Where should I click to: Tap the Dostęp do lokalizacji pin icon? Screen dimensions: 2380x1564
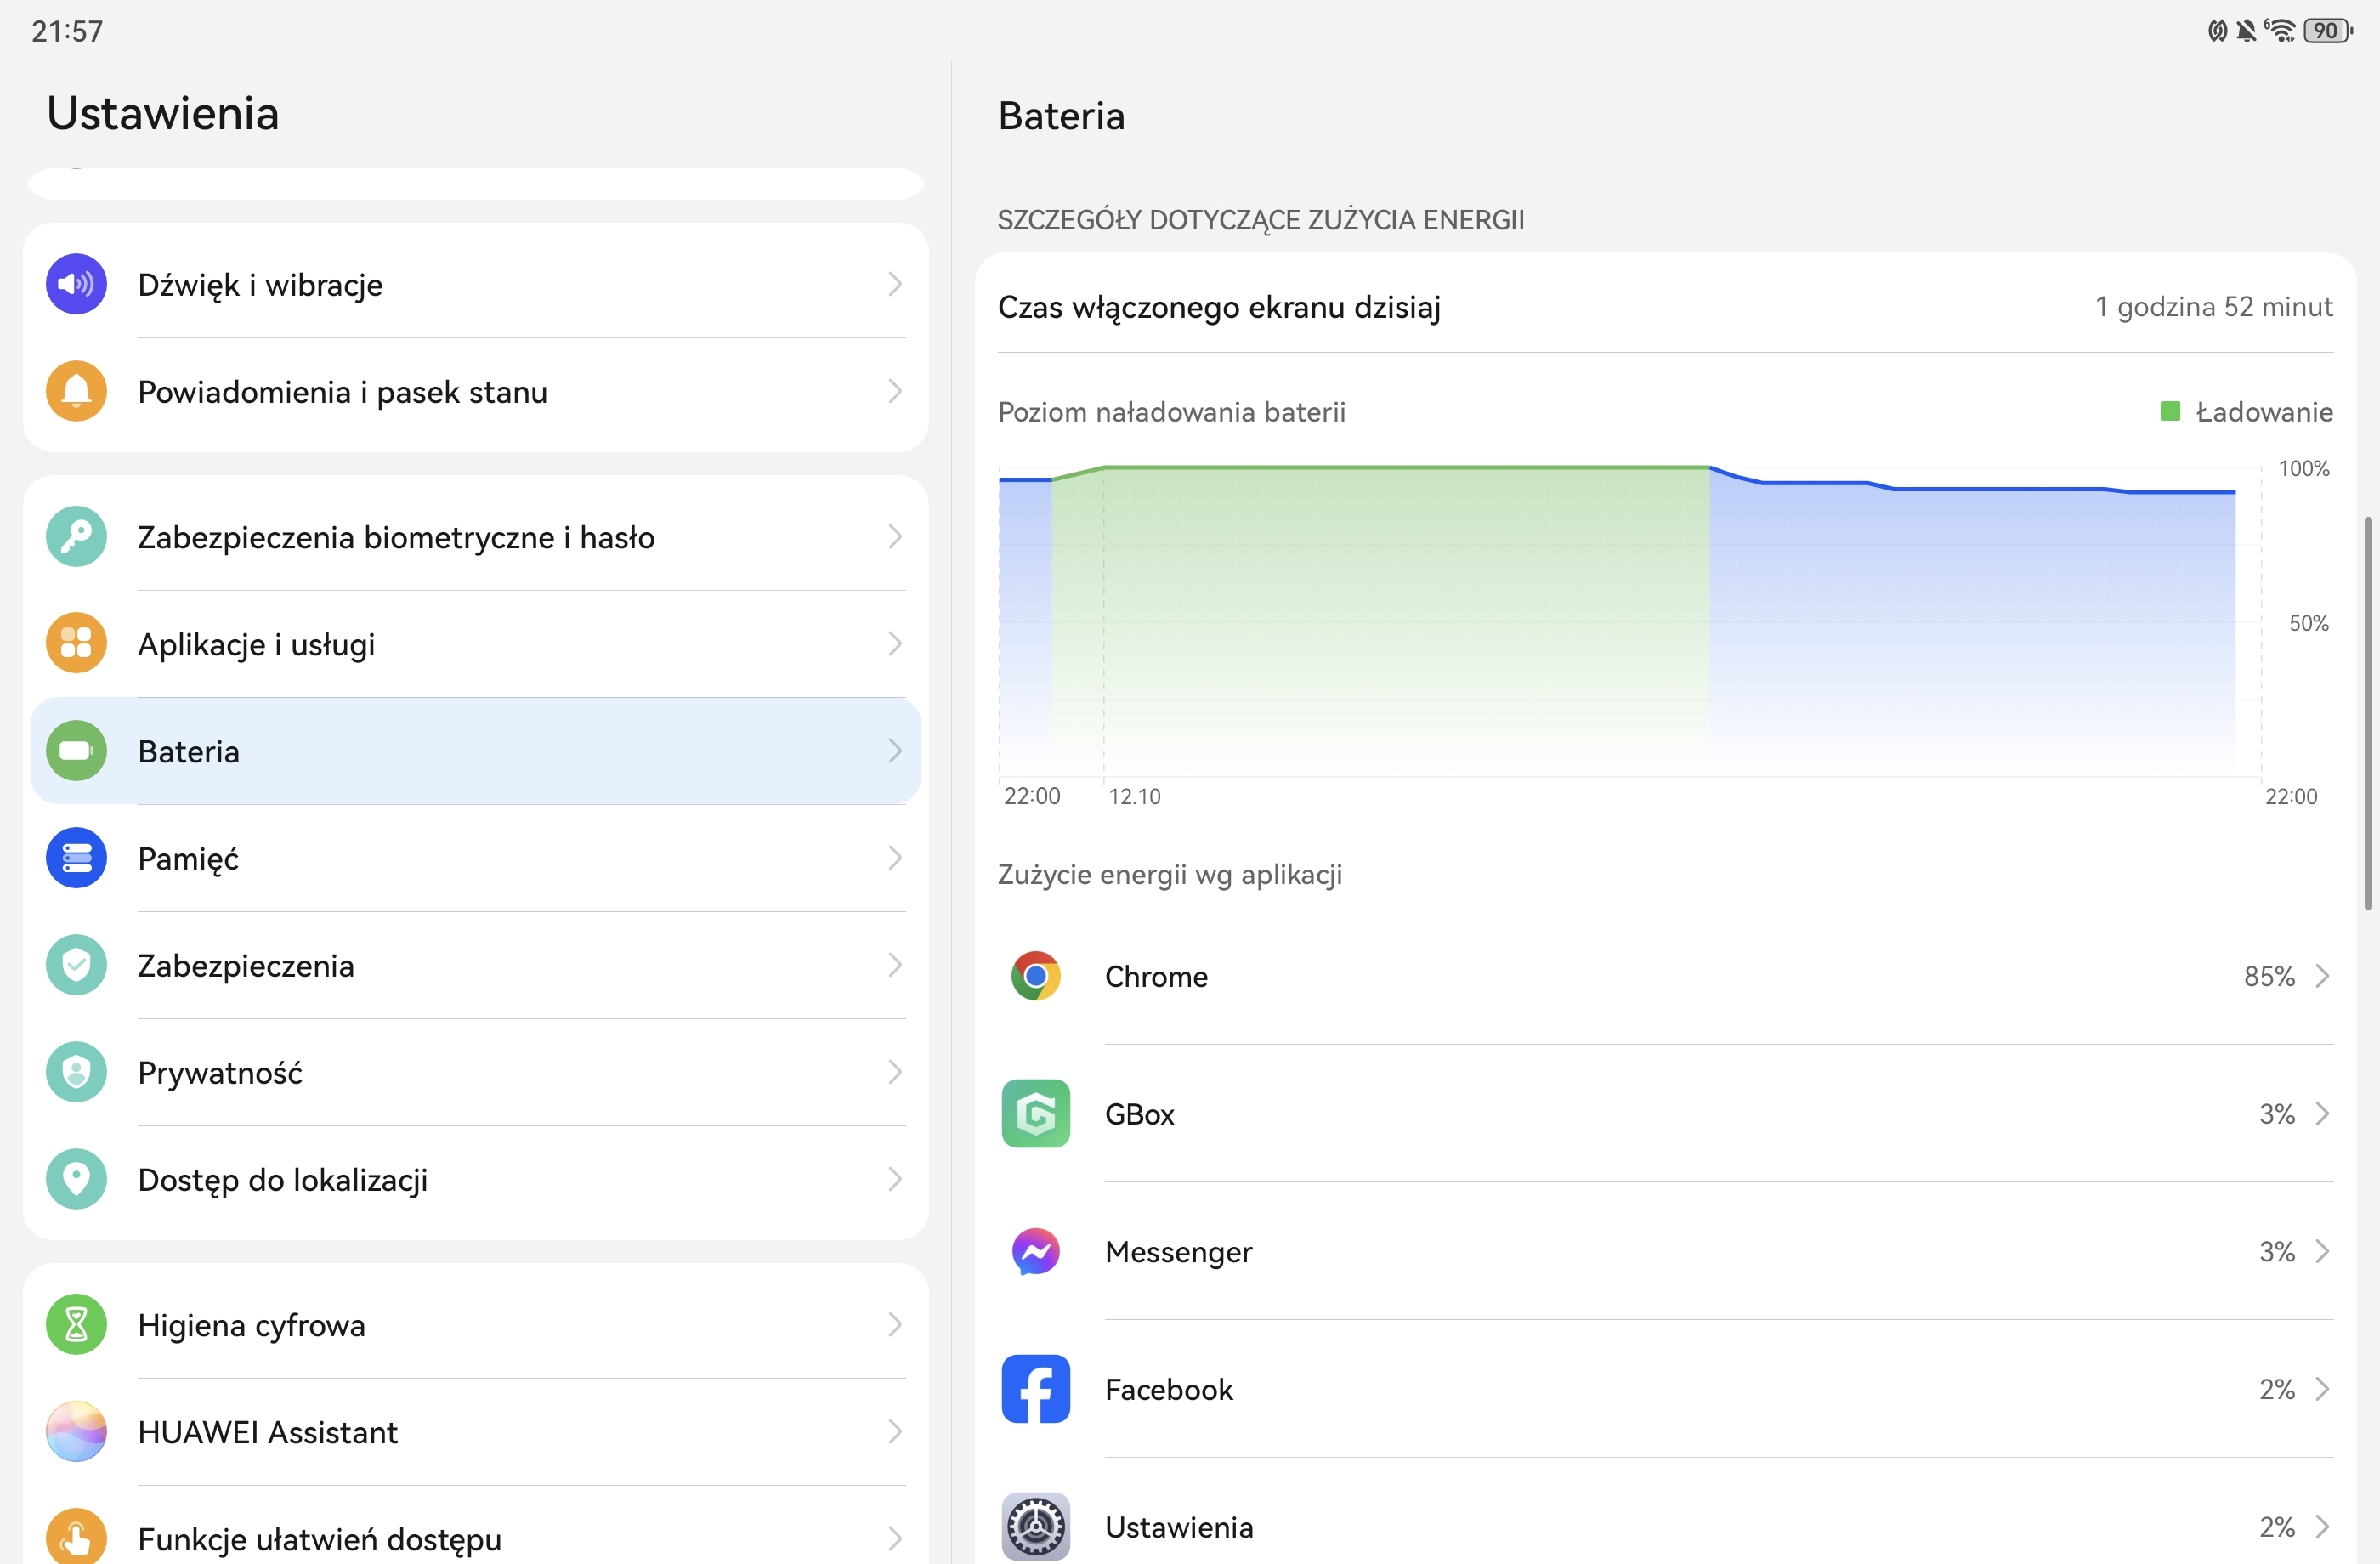coord(76,1179)
